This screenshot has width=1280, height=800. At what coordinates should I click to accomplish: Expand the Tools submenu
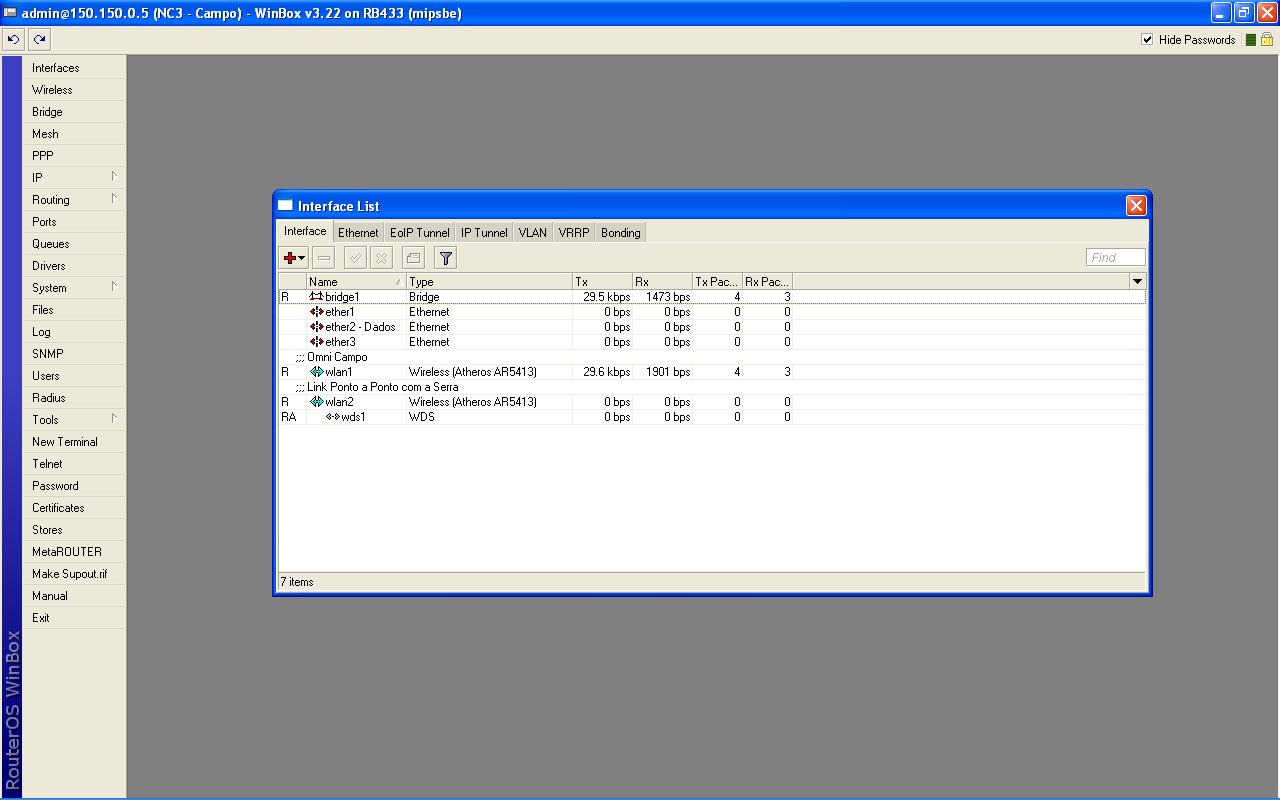pos(75,420)
